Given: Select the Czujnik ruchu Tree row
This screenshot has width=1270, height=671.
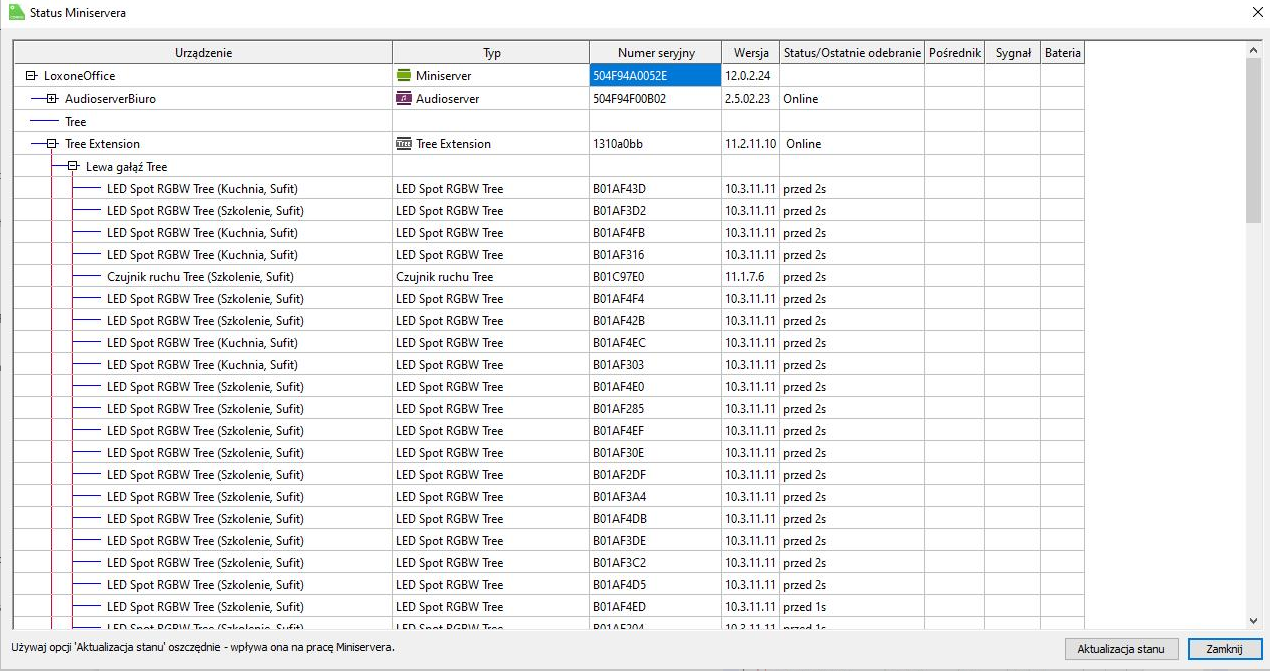Looking at the screenshot, I should click(200, 277).
